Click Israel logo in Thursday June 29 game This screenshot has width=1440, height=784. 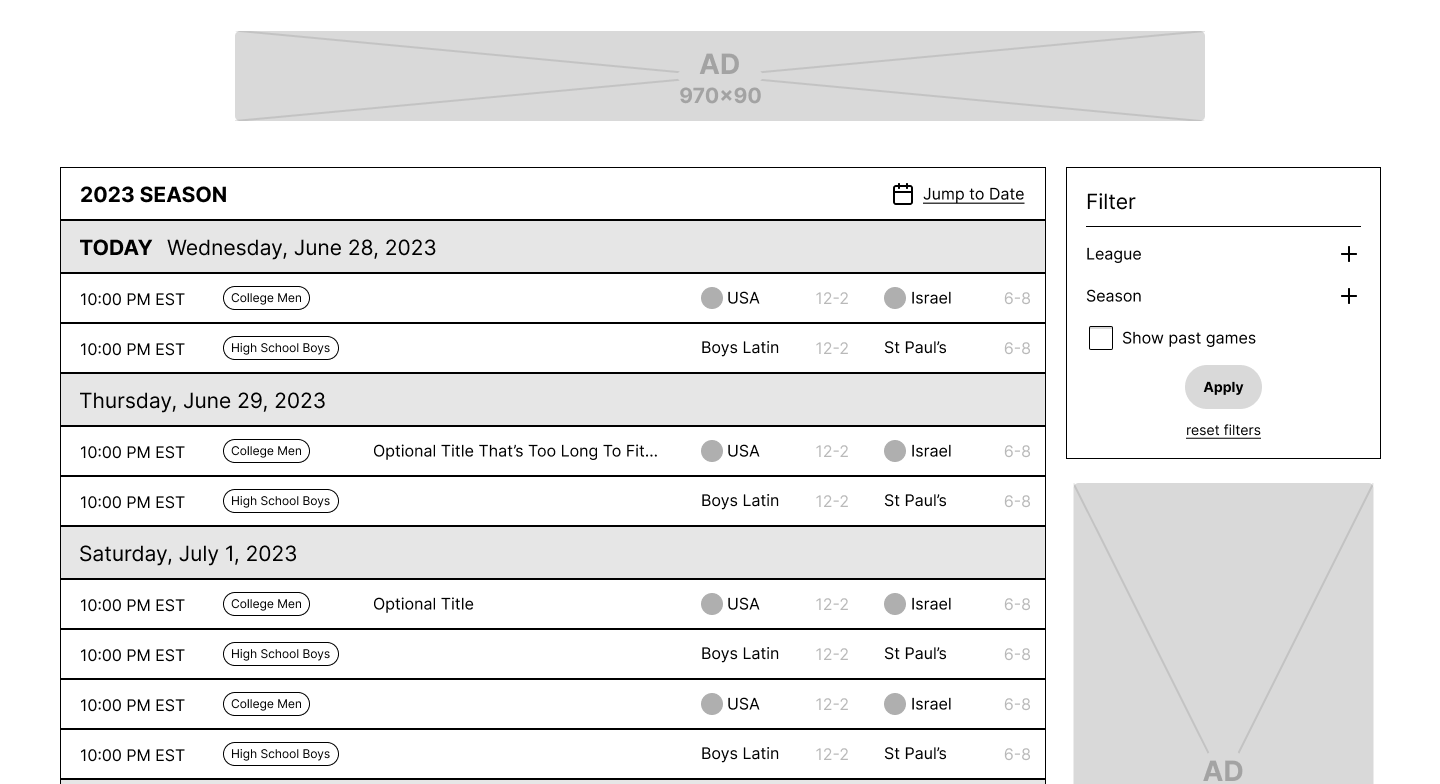click(x=895, y=451)
